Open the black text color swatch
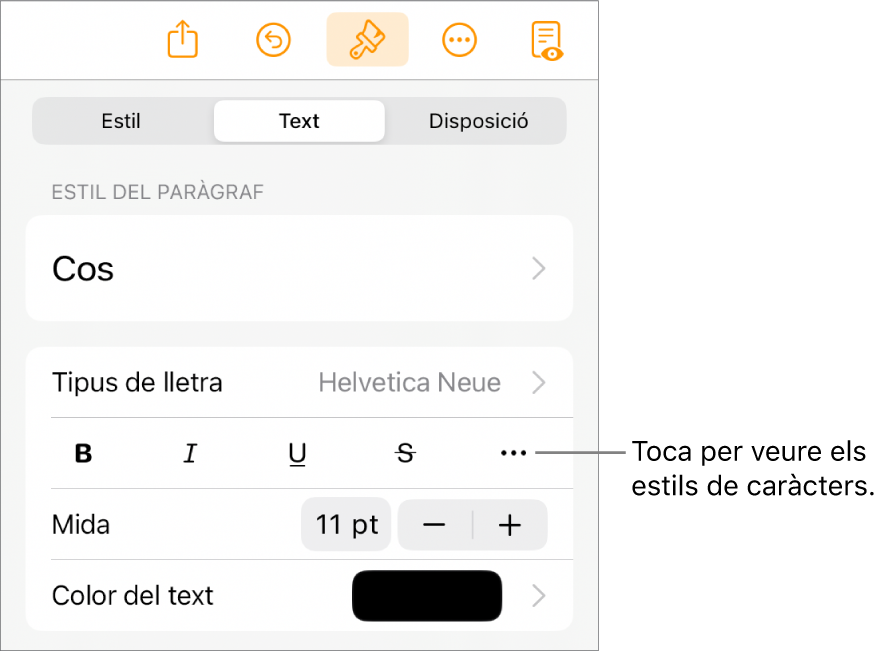The width and height of the screenshot is (888, 652). (x=427, y=596)
